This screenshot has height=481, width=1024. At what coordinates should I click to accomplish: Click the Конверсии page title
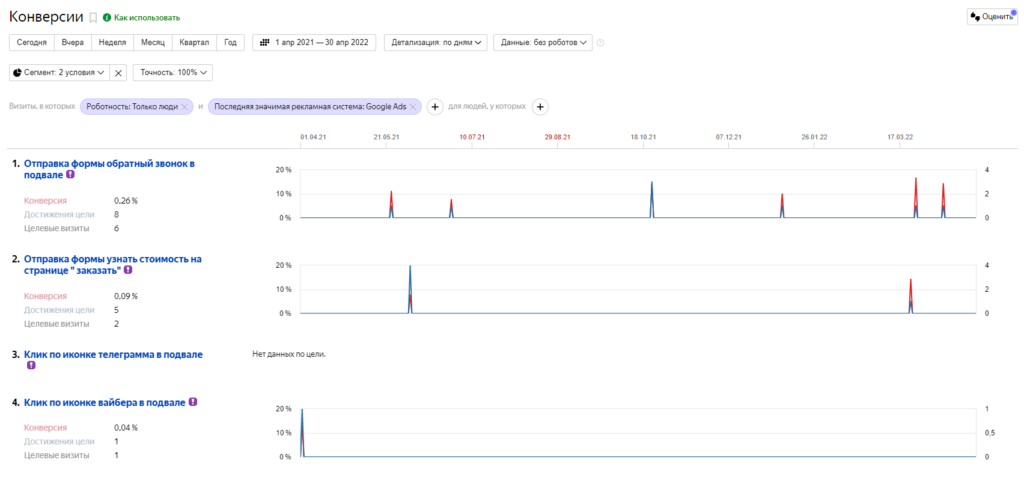46,17
